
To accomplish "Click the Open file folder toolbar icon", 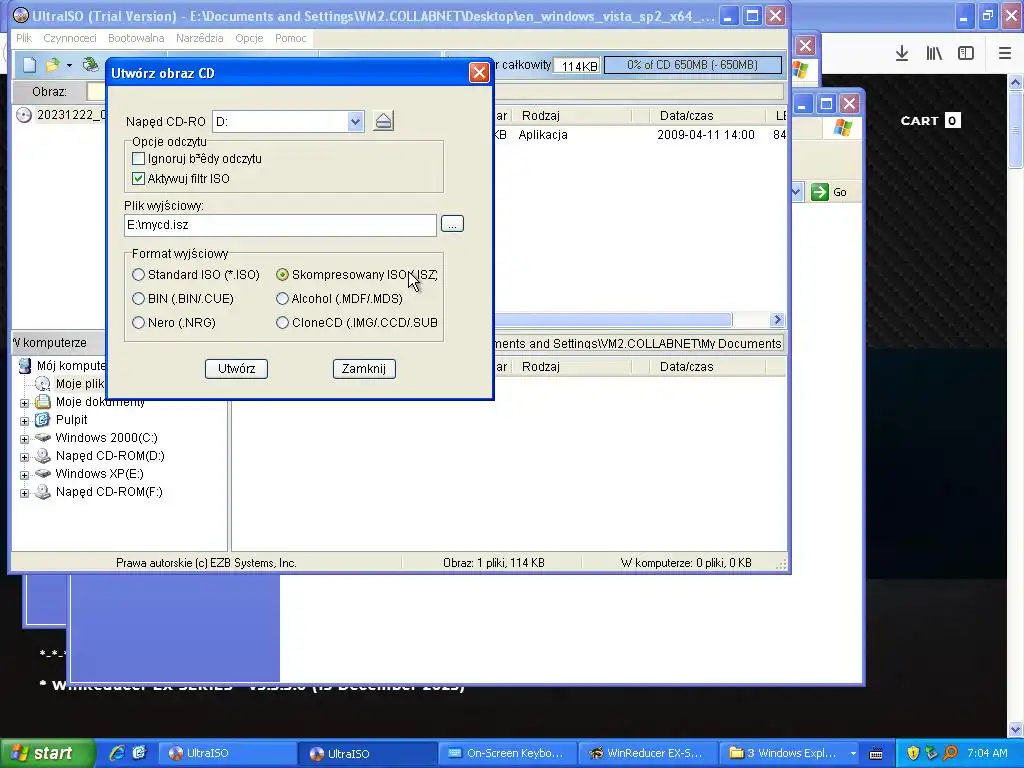I will click(52, 65).
